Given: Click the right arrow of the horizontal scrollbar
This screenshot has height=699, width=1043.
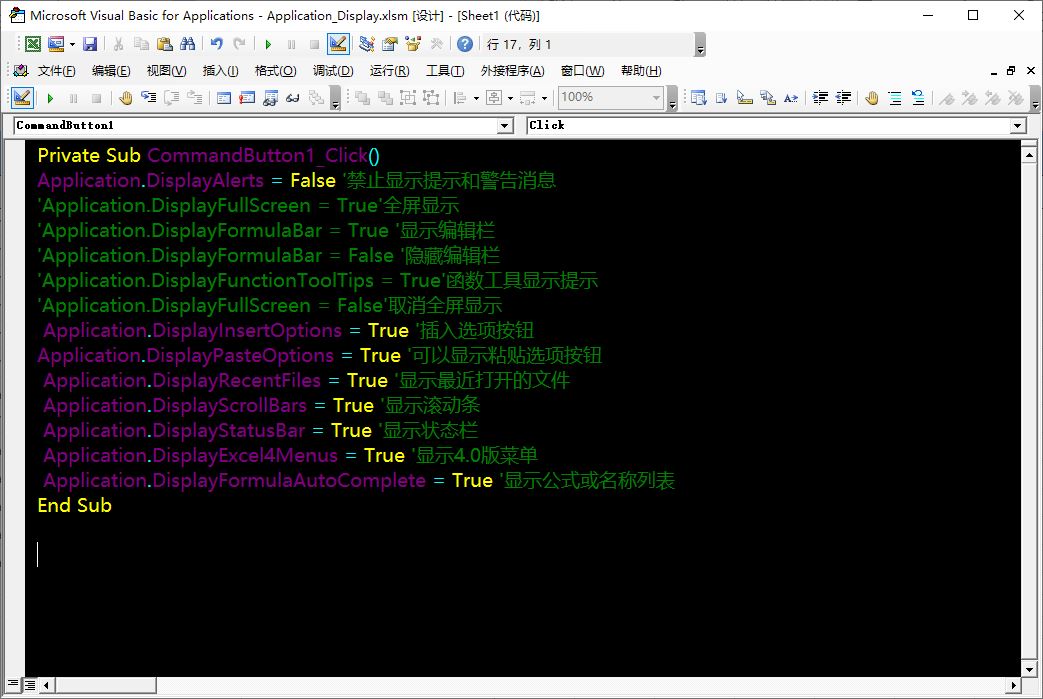Looking at the screenshot, I should (x=1013, y=684).
